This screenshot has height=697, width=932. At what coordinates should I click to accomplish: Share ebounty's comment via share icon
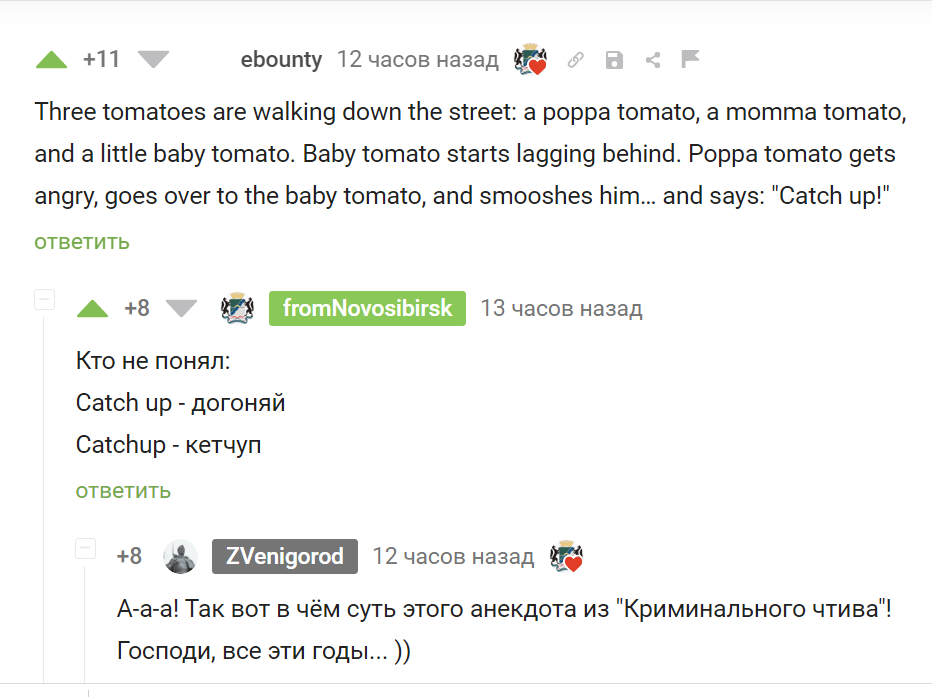653,60
